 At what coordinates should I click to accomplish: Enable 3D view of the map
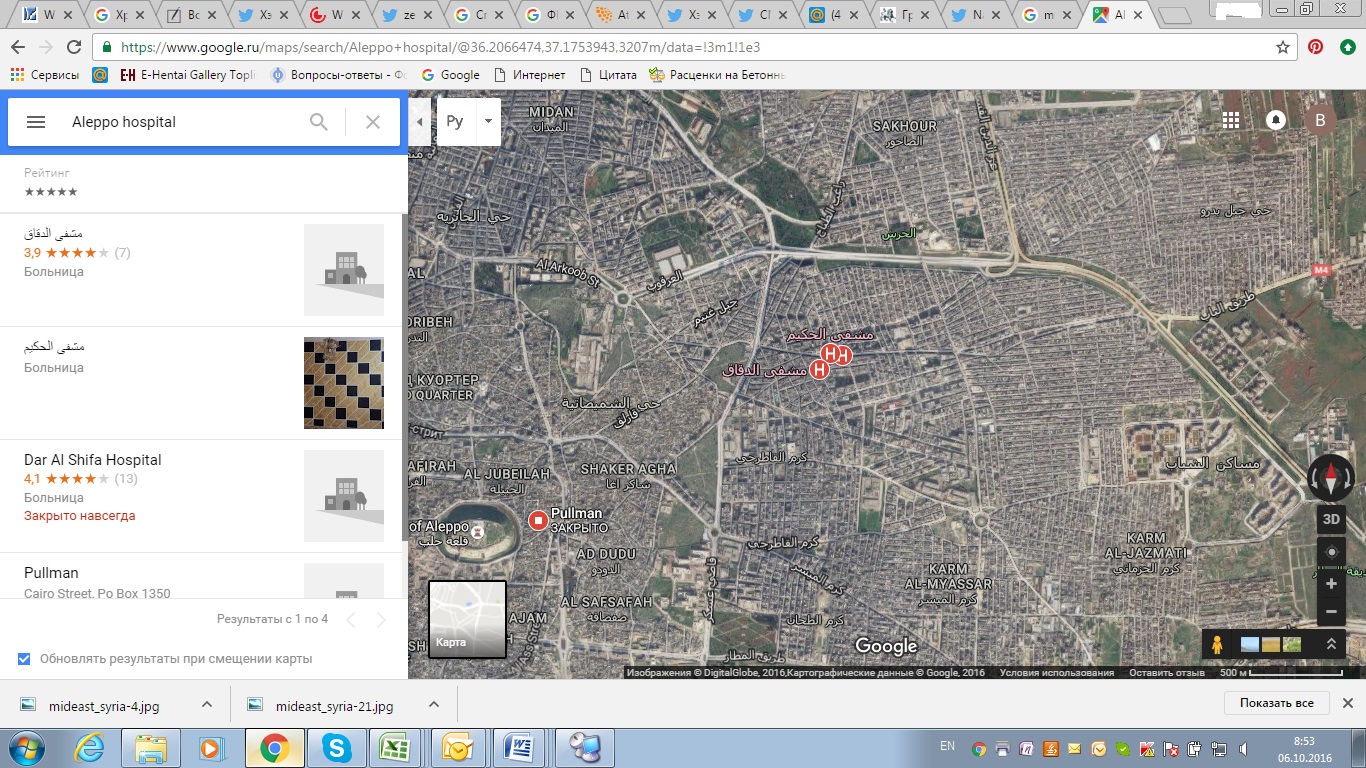[1331, 519]
